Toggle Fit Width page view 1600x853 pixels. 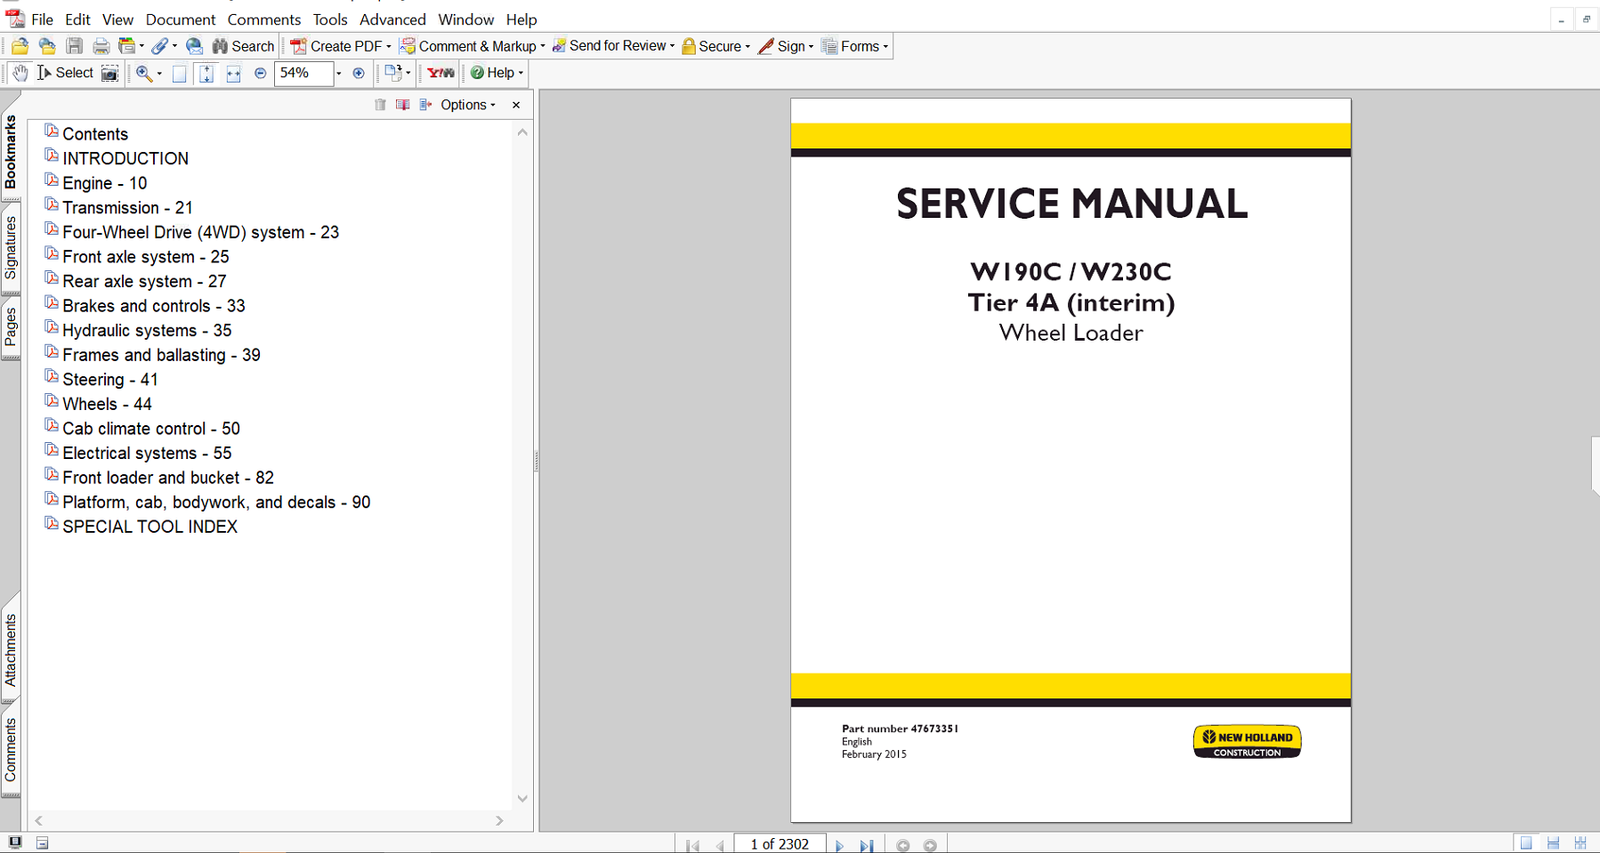tap(233, 73)
